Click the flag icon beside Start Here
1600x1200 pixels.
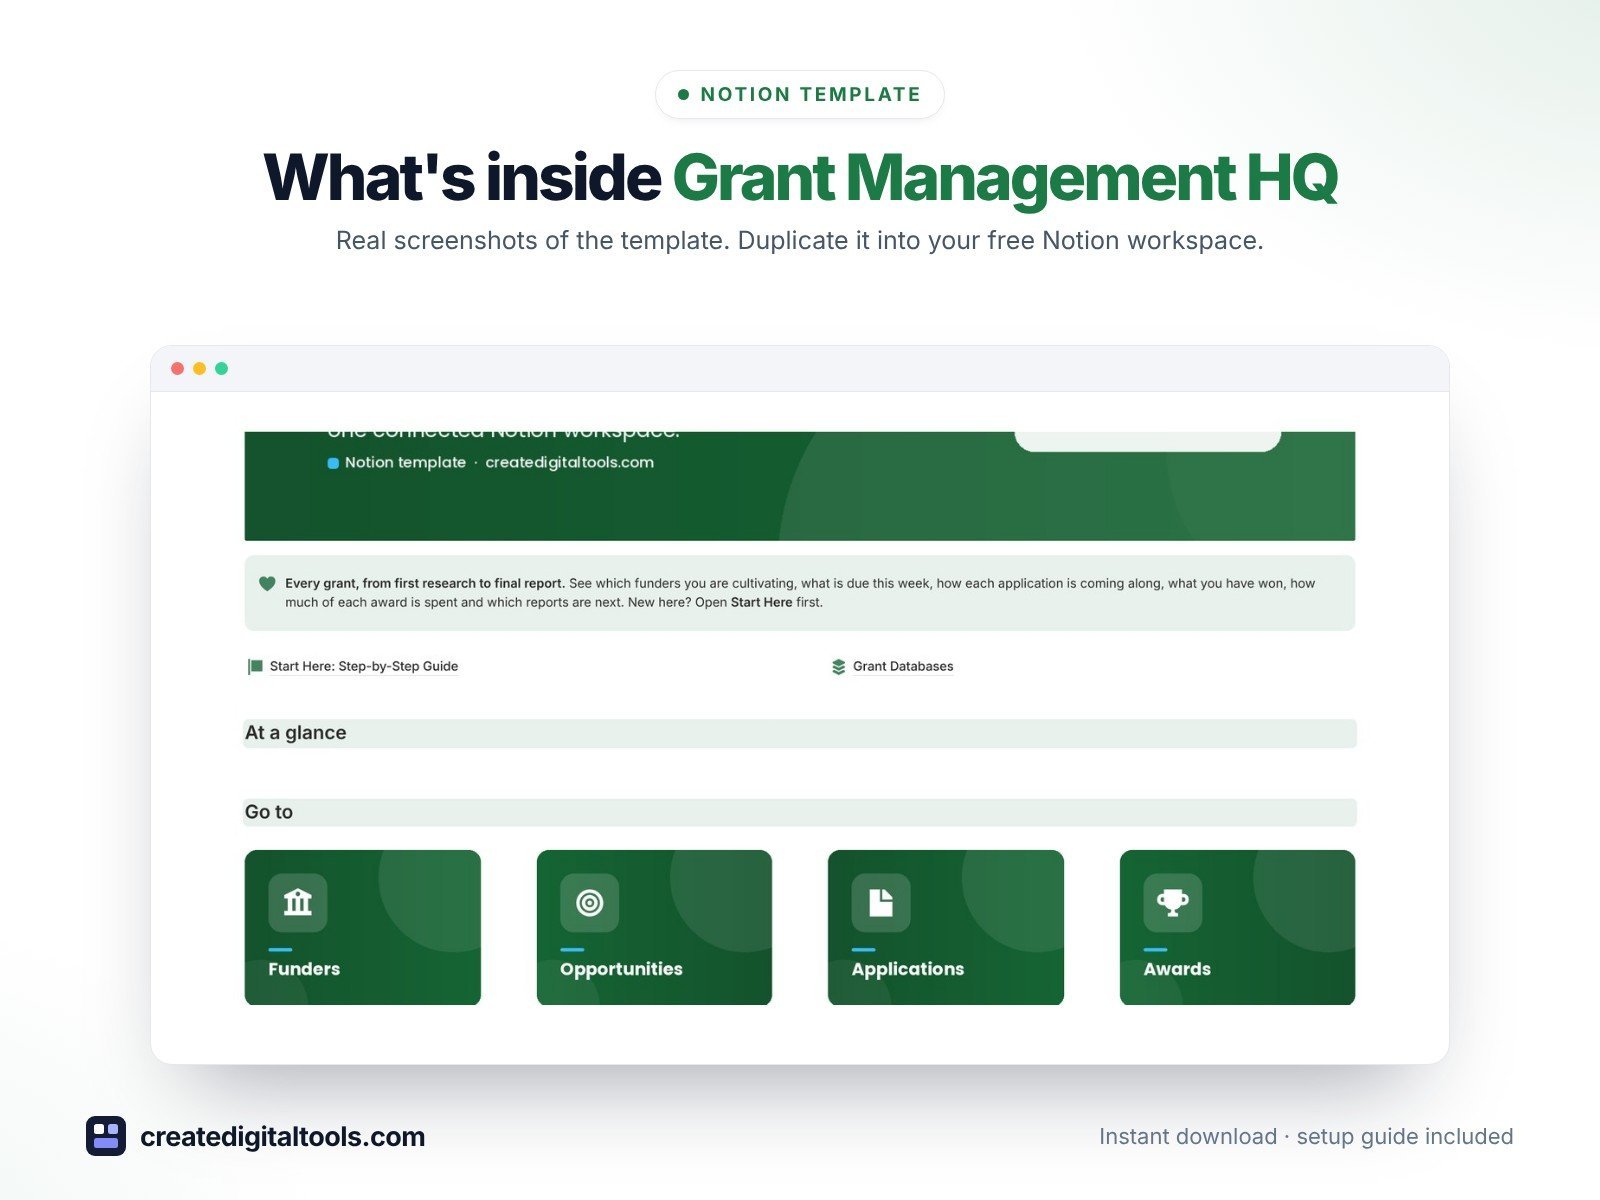[255, 666]
